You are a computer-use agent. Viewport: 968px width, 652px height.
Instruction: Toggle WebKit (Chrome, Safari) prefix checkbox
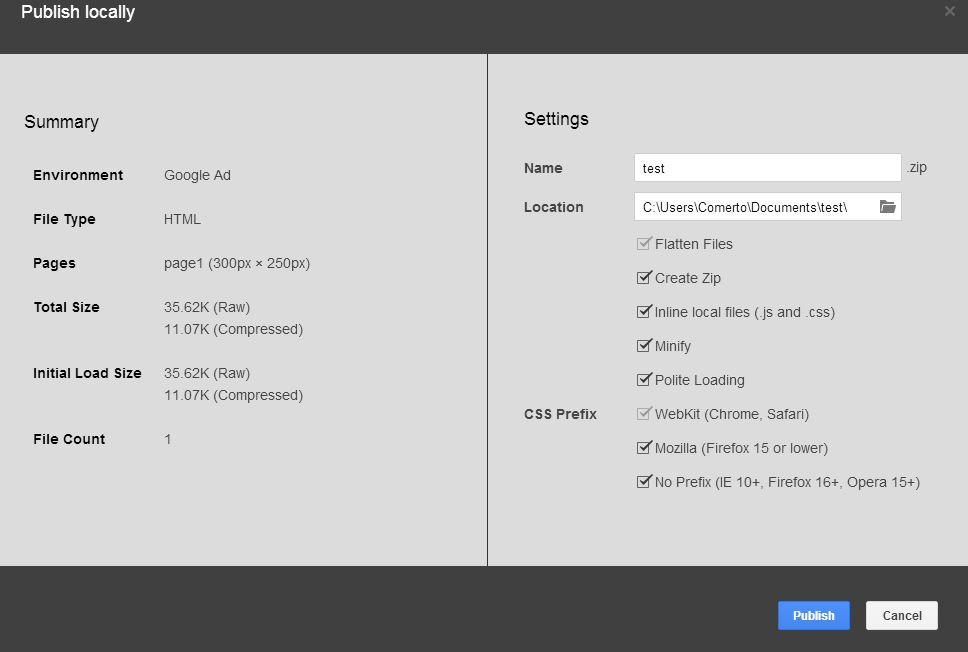pyautogui.click(x=644, y=413)
